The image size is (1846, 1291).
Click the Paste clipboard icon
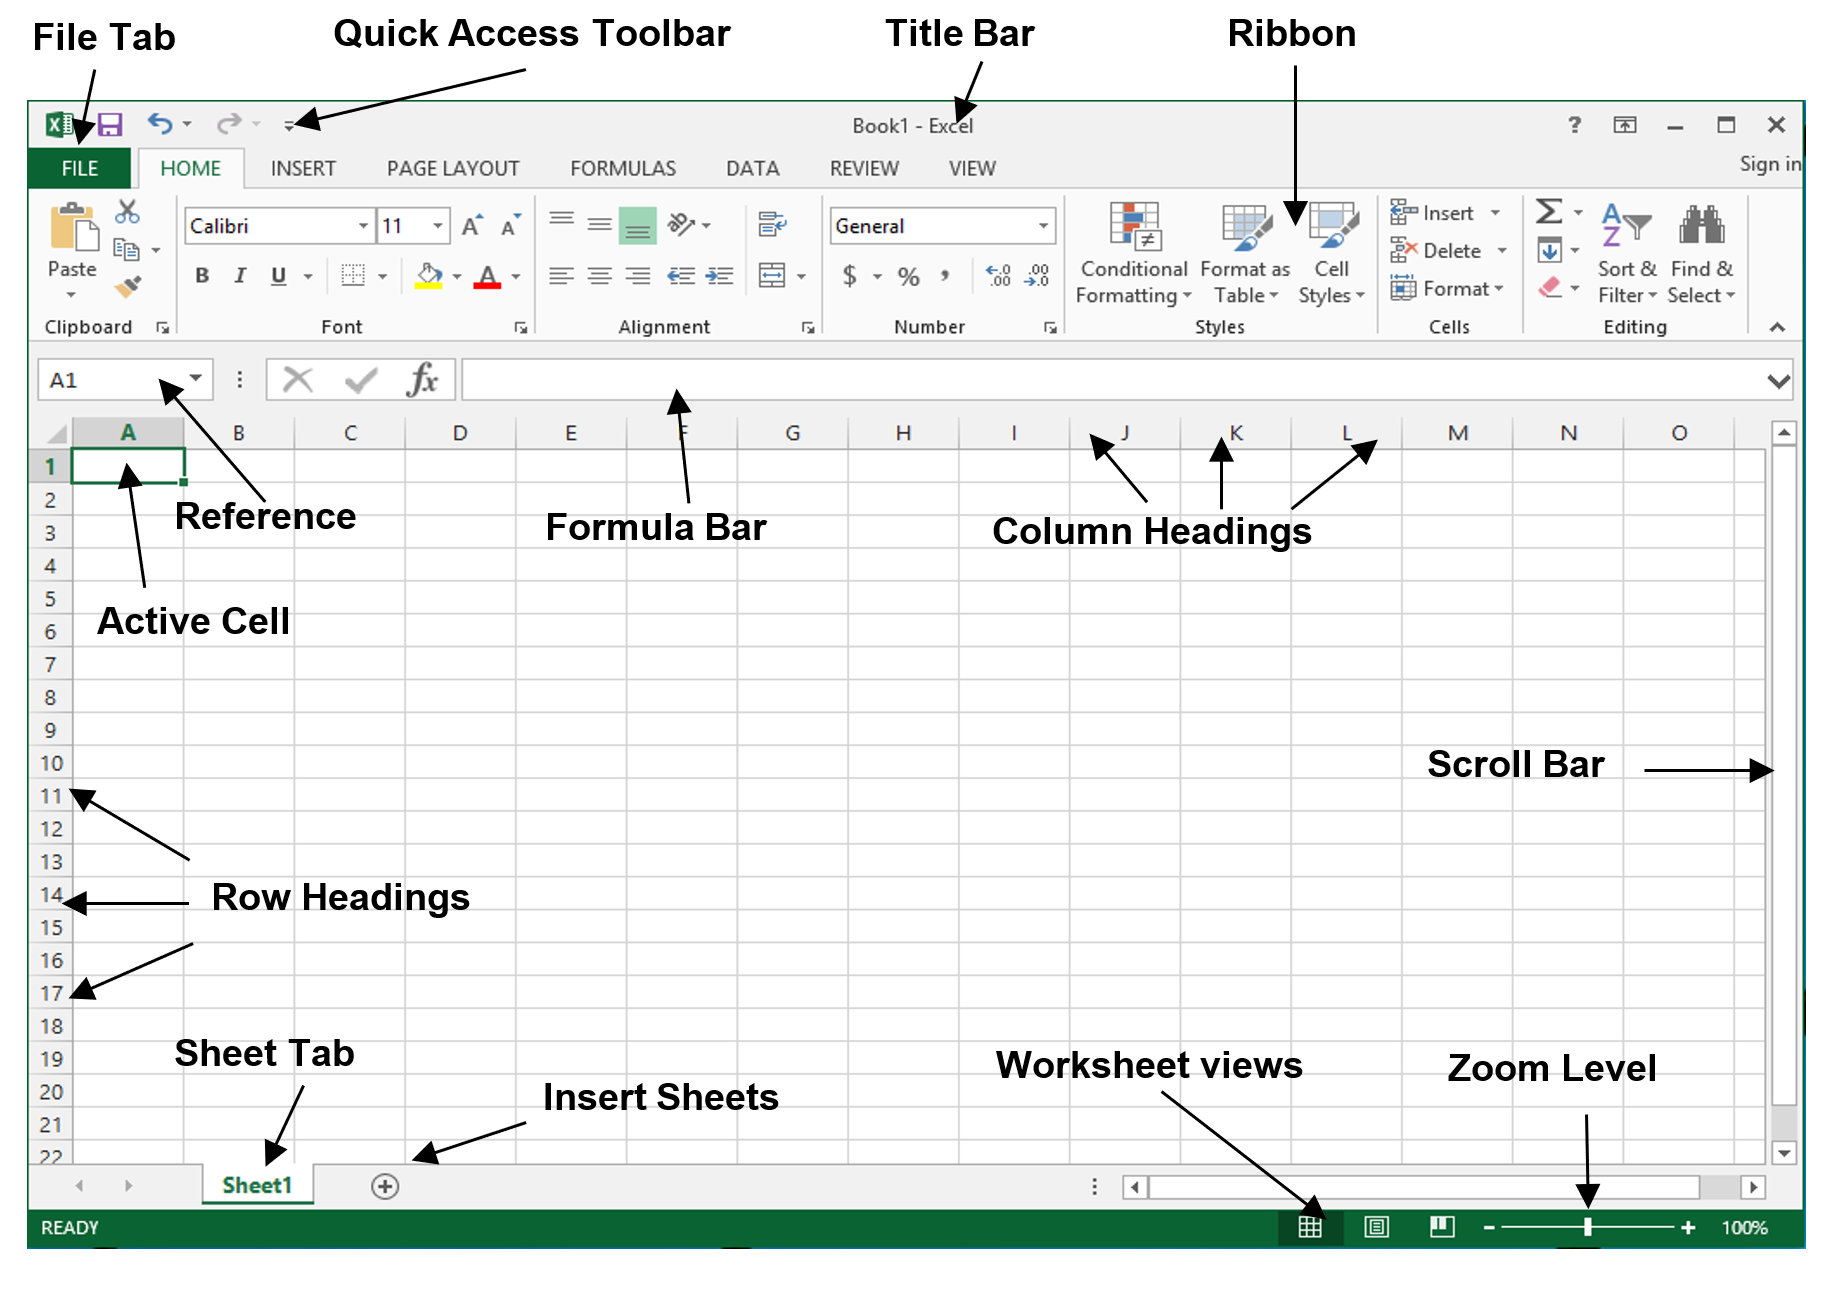click(73, 226)
